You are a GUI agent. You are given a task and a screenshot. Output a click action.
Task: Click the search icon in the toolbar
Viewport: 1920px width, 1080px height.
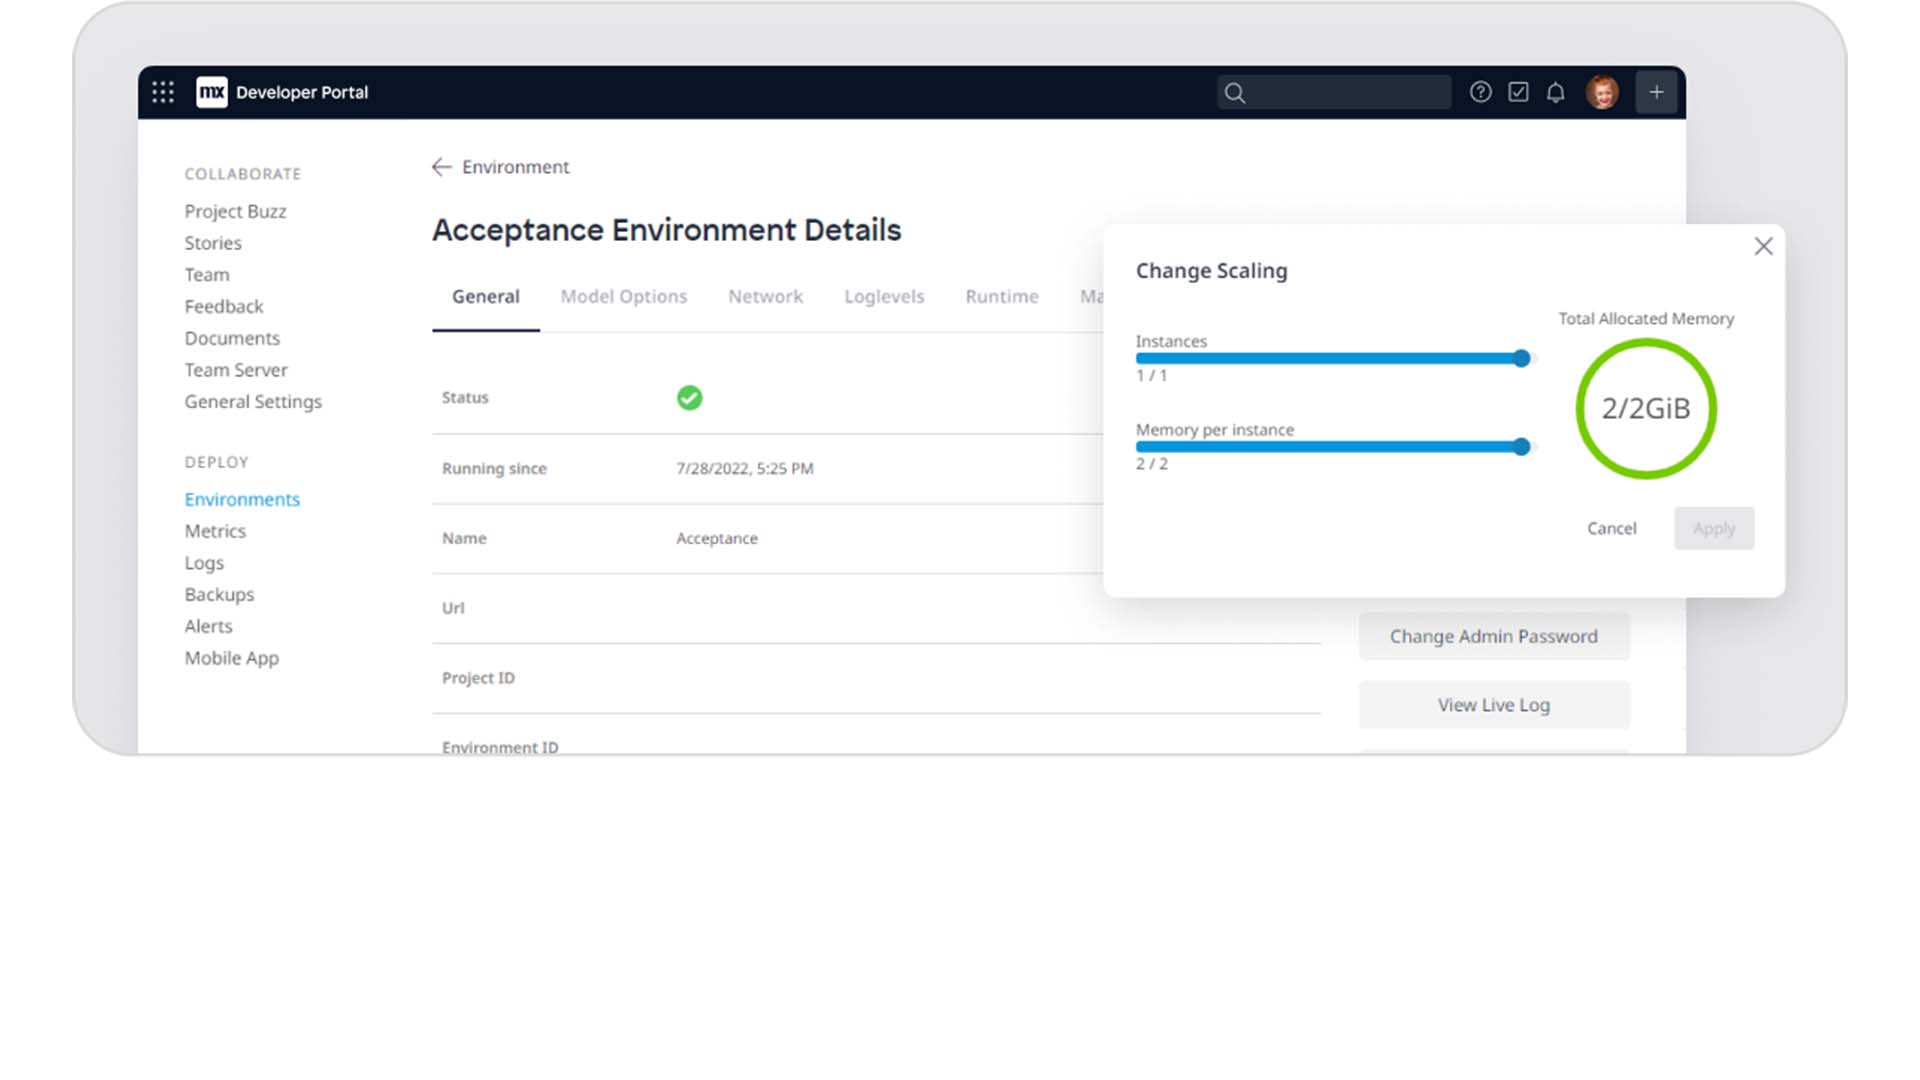click(1238, 91)
